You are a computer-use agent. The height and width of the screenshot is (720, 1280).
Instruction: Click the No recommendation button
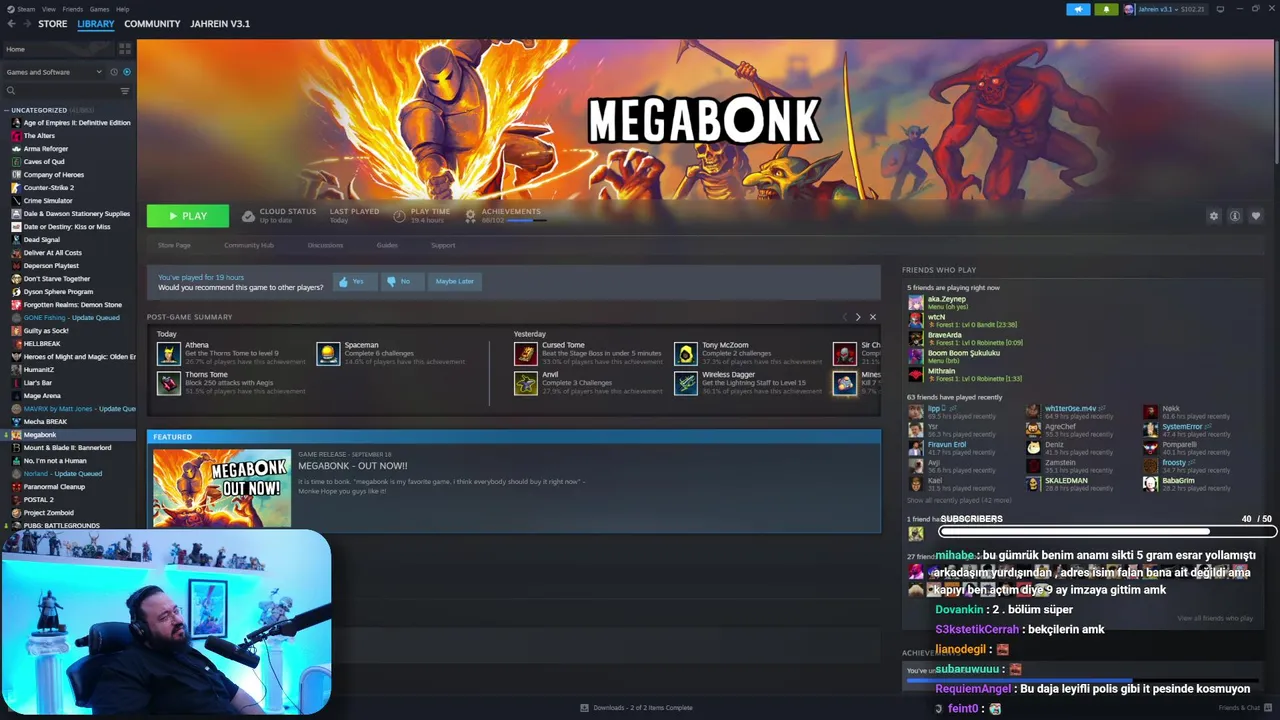pyautogui.click(x=402, y=281)
